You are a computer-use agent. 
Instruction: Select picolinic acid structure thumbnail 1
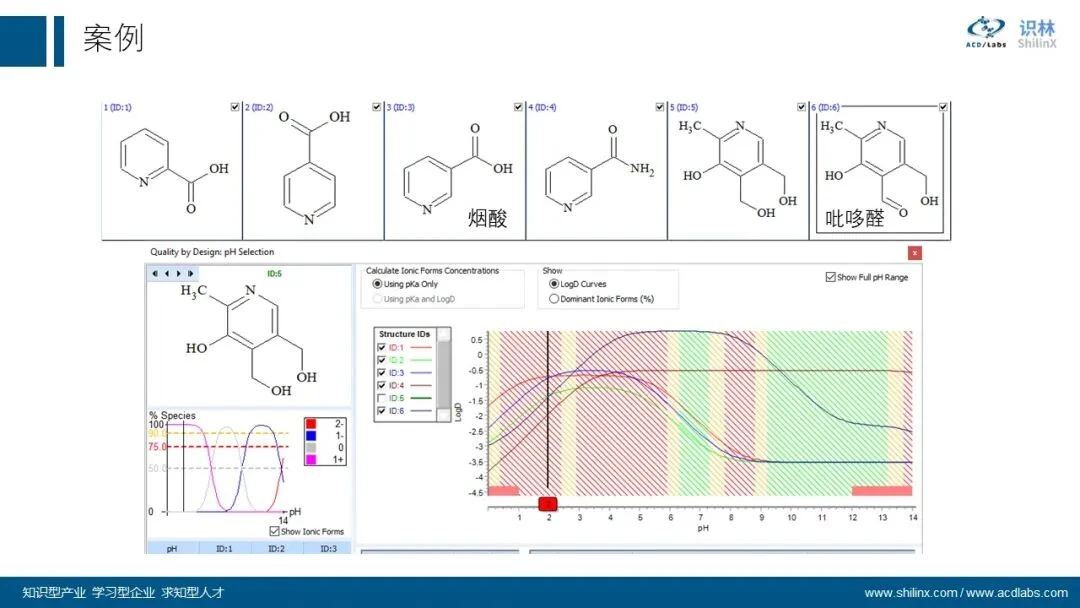172,171
